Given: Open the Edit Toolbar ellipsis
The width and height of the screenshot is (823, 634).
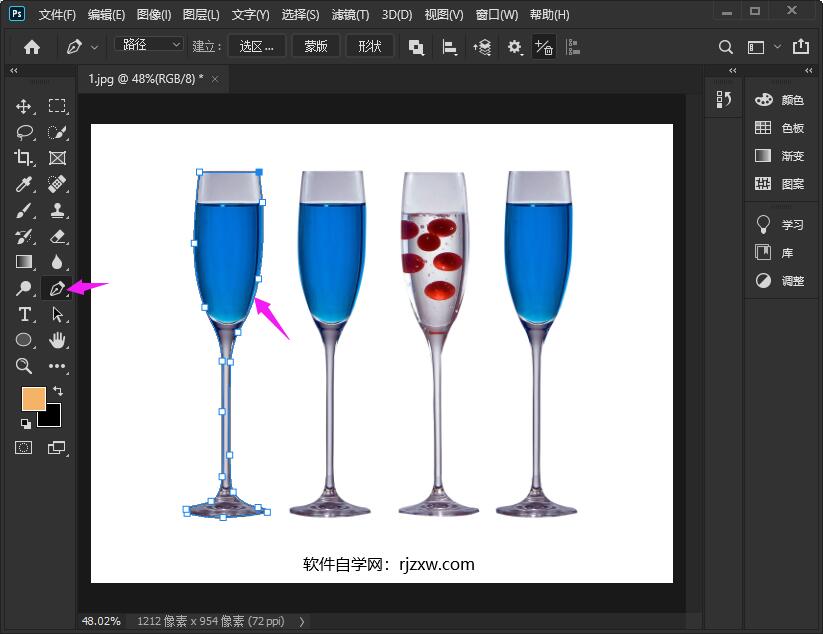Looking at the screenshot, I should (x=57, y=366).
